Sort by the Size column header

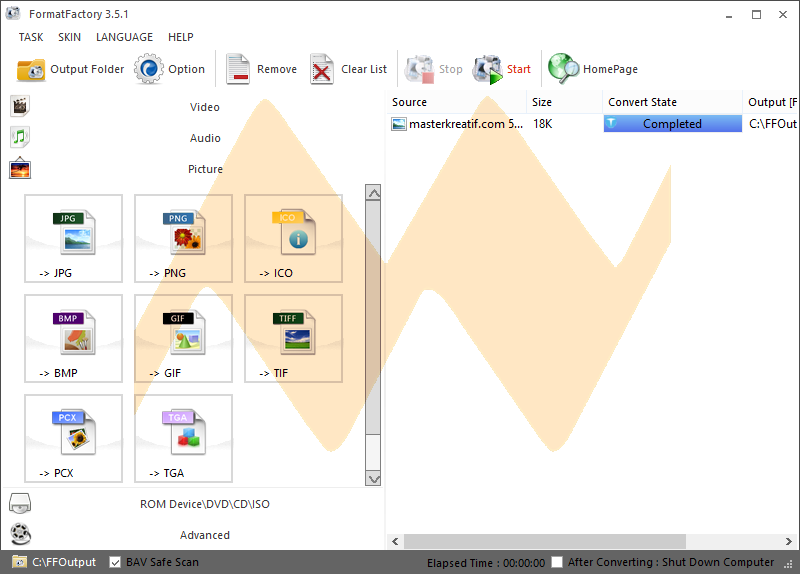click(564, 102)
